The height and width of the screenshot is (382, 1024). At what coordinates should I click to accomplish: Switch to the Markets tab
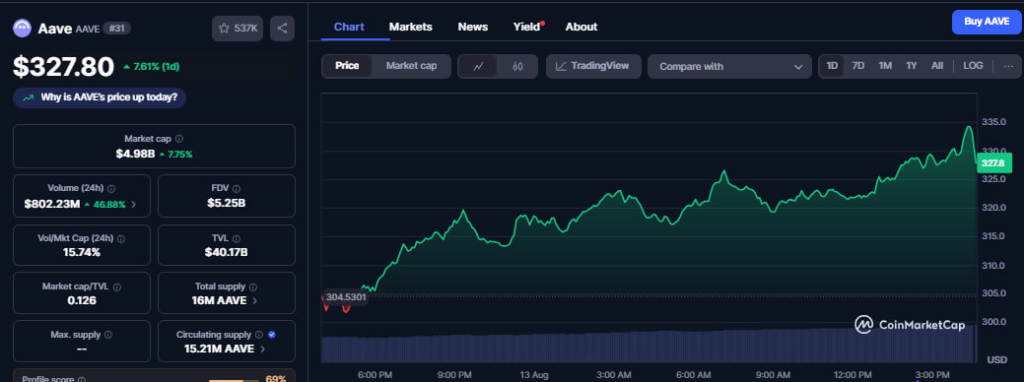(x=411, y=27)
